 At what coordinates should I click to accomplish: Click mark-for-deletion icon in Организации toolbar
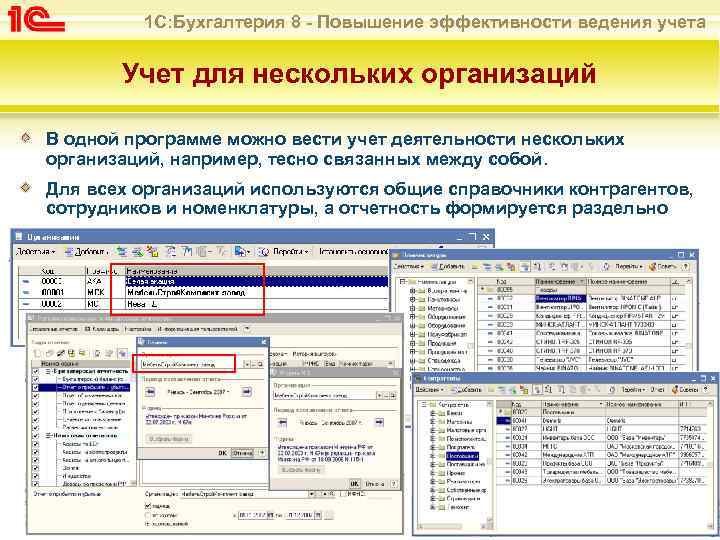pyautogui.click(x=152, y=252)
